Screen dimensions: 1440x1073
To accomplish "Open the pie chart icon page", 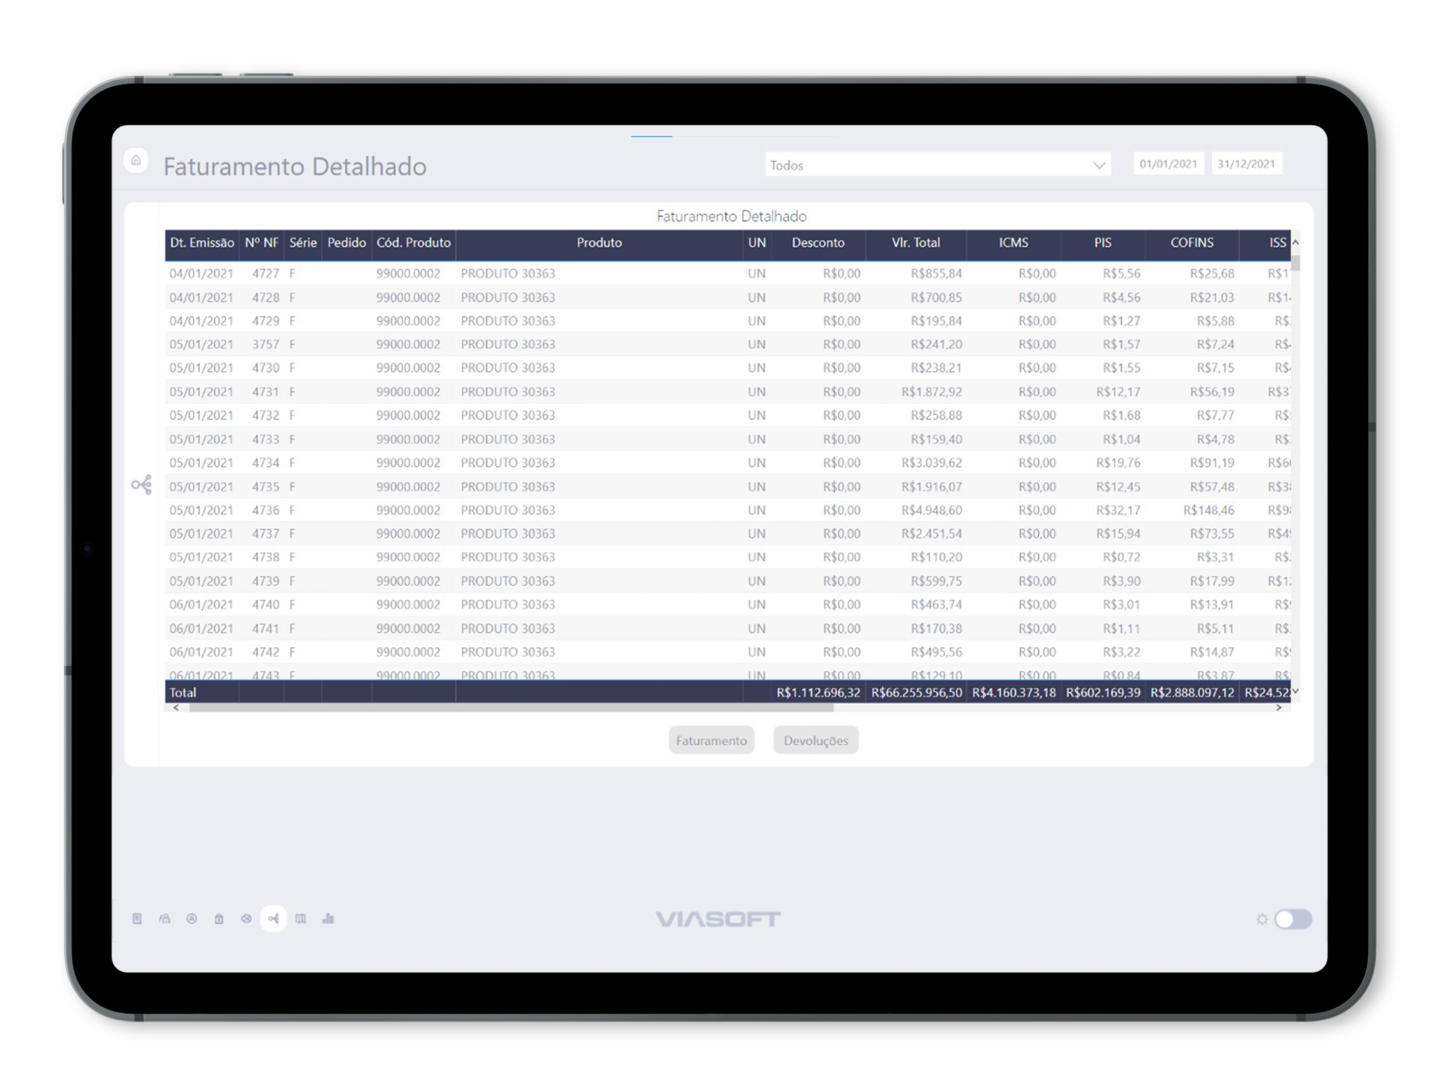I will [x=246, y=919].
